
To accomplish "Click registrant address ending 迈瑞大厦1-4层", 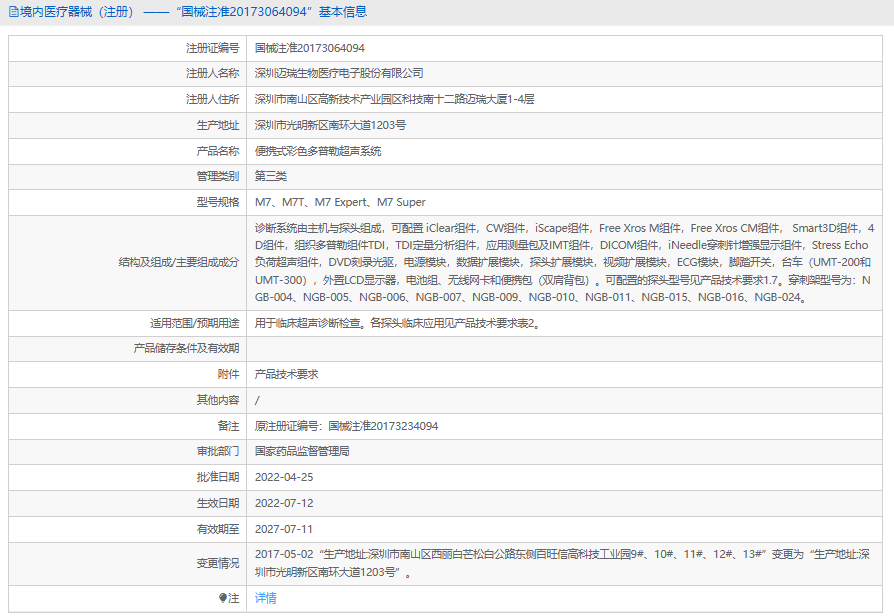I will coord(394,99).
